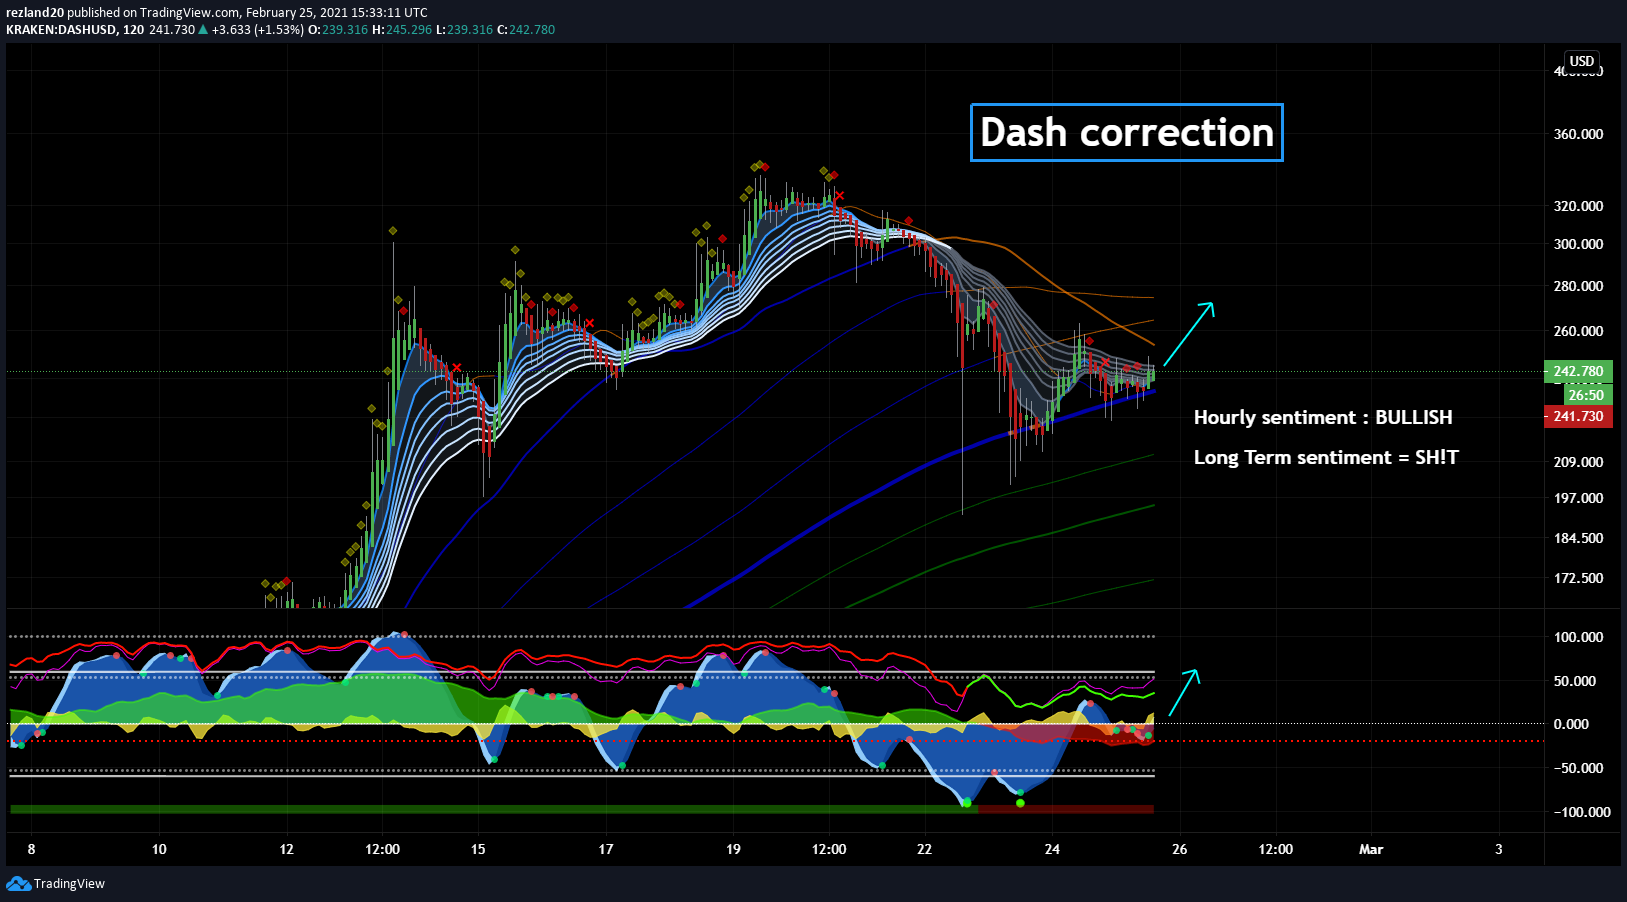The height and width of the screenshot is (902, 1627).
Task: Click the 300.000 price axis label
Action: point(1578,244)
